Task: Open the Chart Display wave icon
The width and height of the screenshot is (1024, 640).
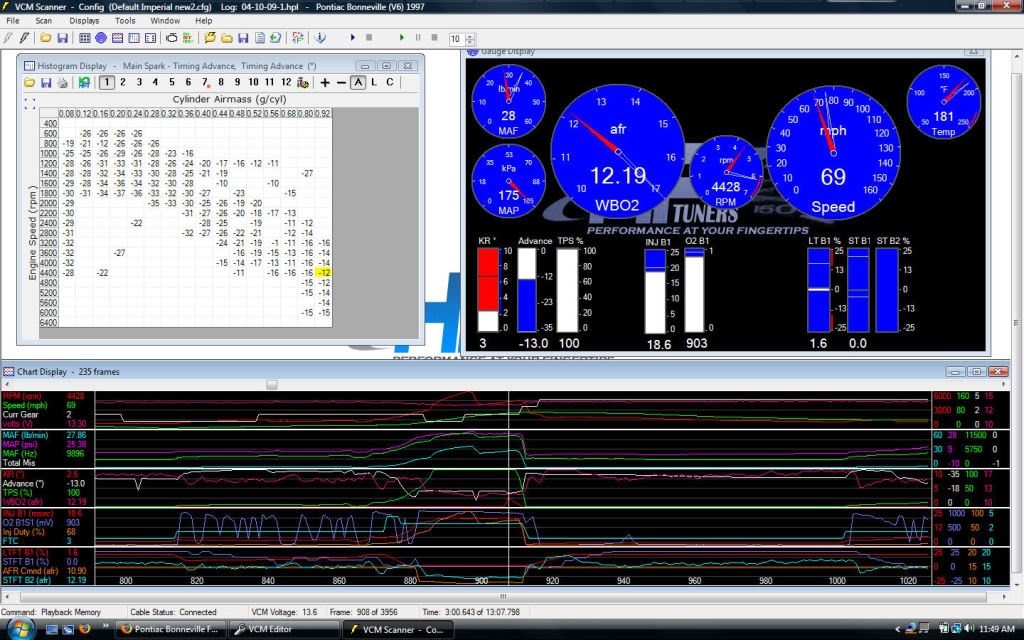Action: (117, 39)
